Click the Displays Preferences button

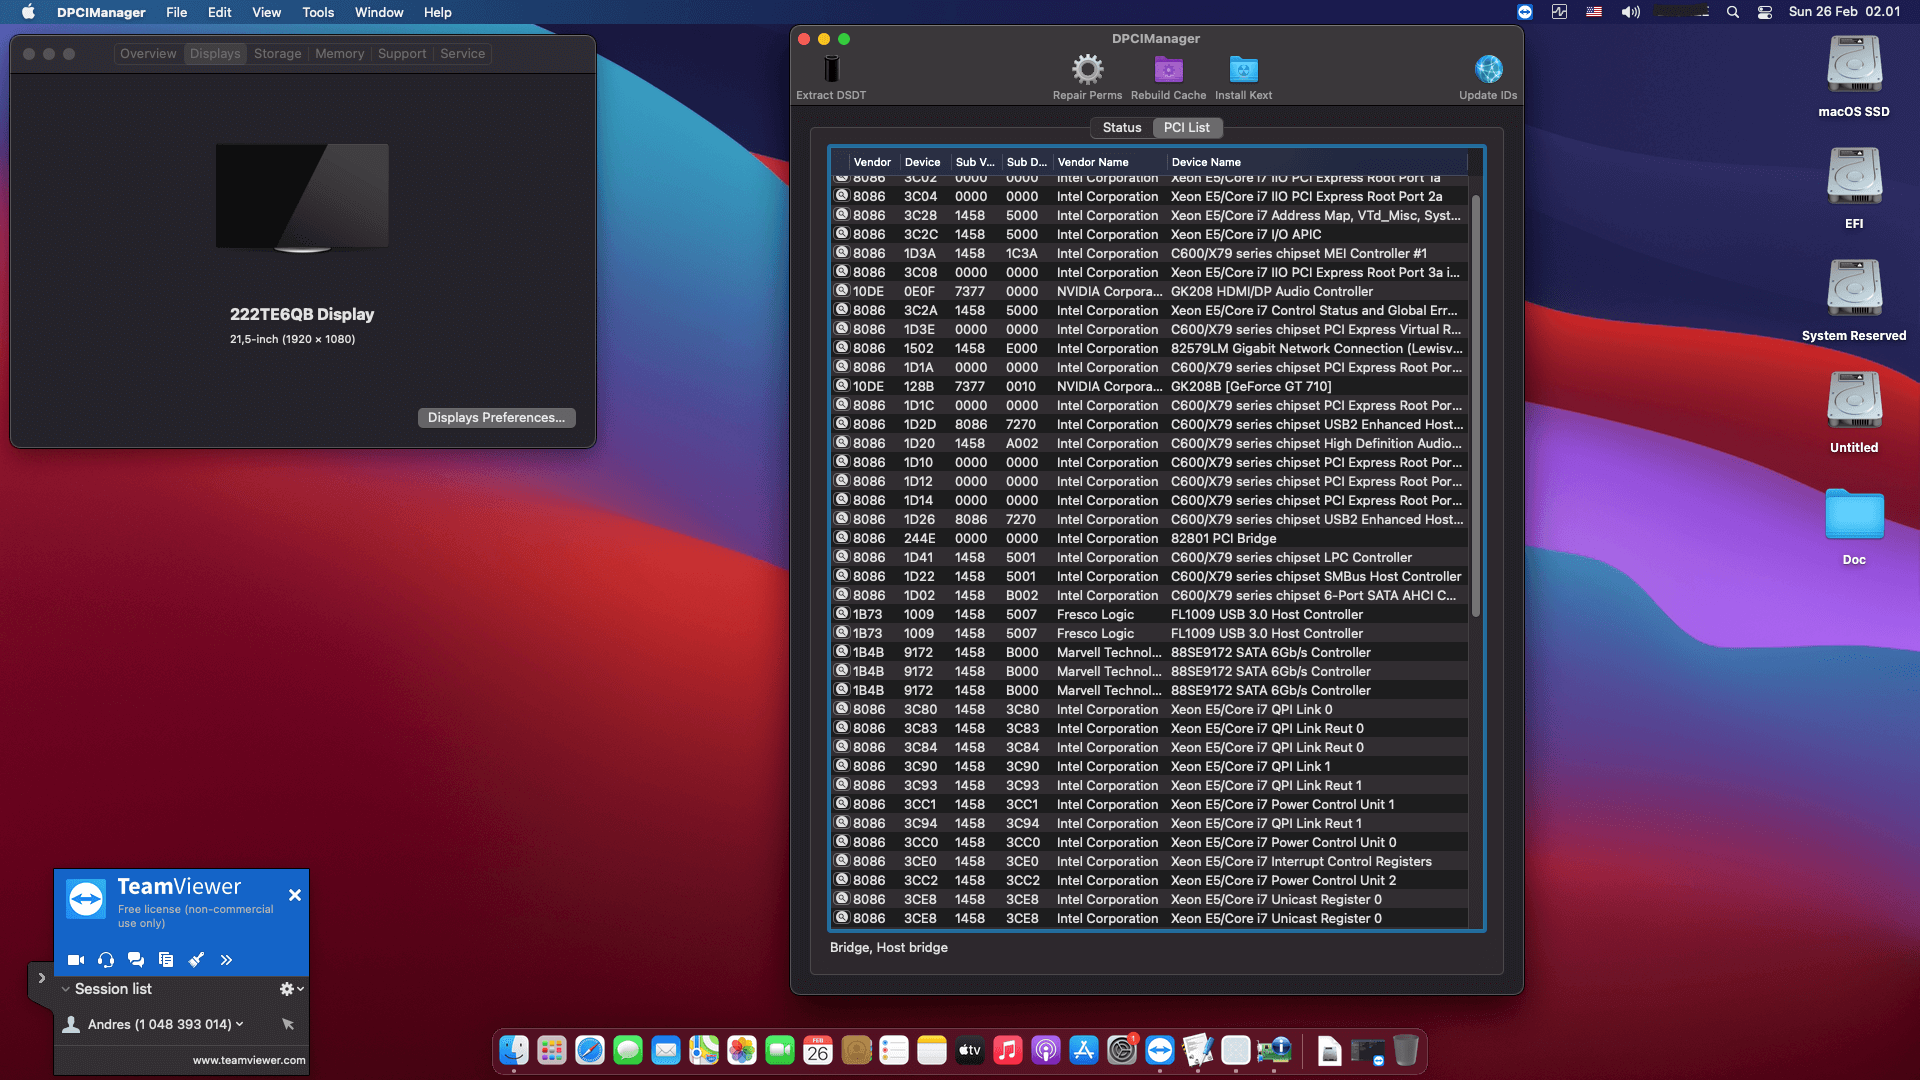pyautogui.click(x=496, y=417)
